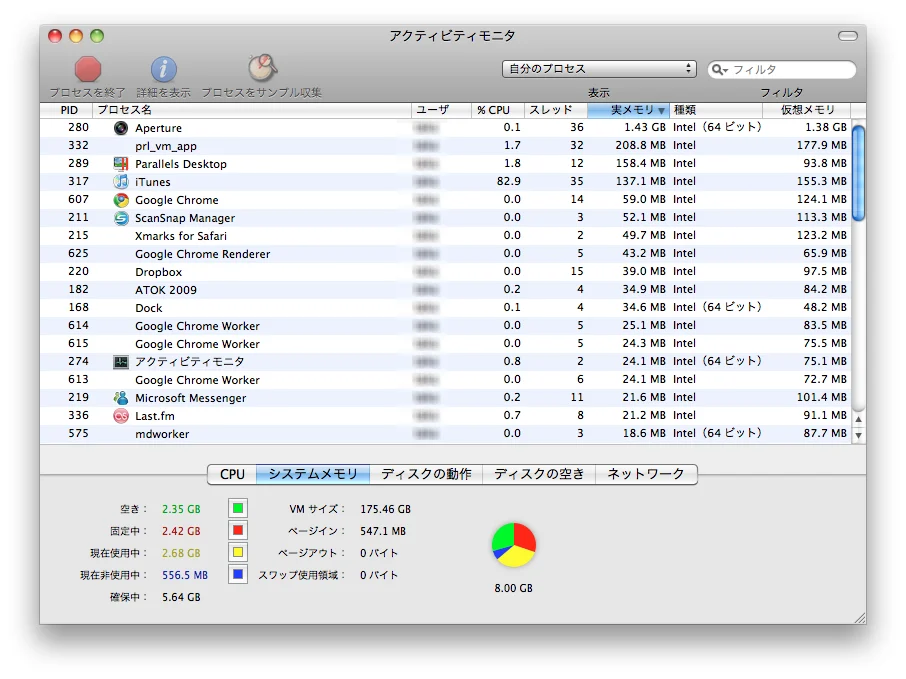Select the Microsoft Messenger icon
Viewport: 906px width, 679px height.
pos(121,398)
